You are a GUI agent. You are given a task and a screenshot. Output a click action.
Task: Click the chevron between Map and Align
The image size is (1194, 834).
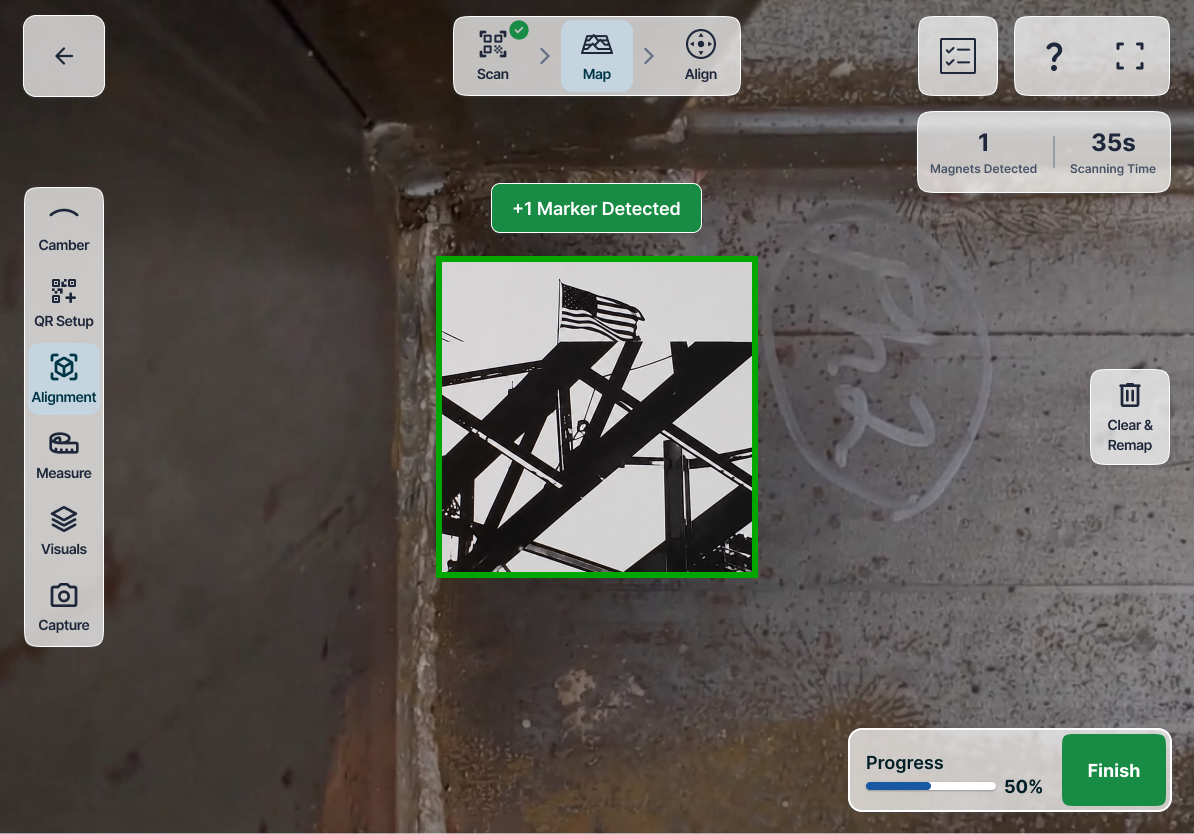point(649,56)
